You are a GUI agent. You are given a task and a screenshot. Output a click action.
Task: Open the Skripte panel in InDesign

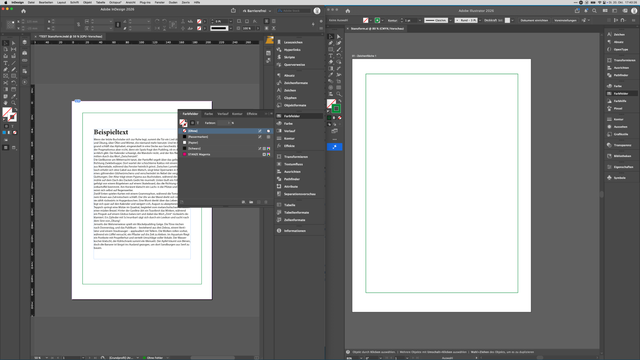pyautogui.click(x=289, y=57)
